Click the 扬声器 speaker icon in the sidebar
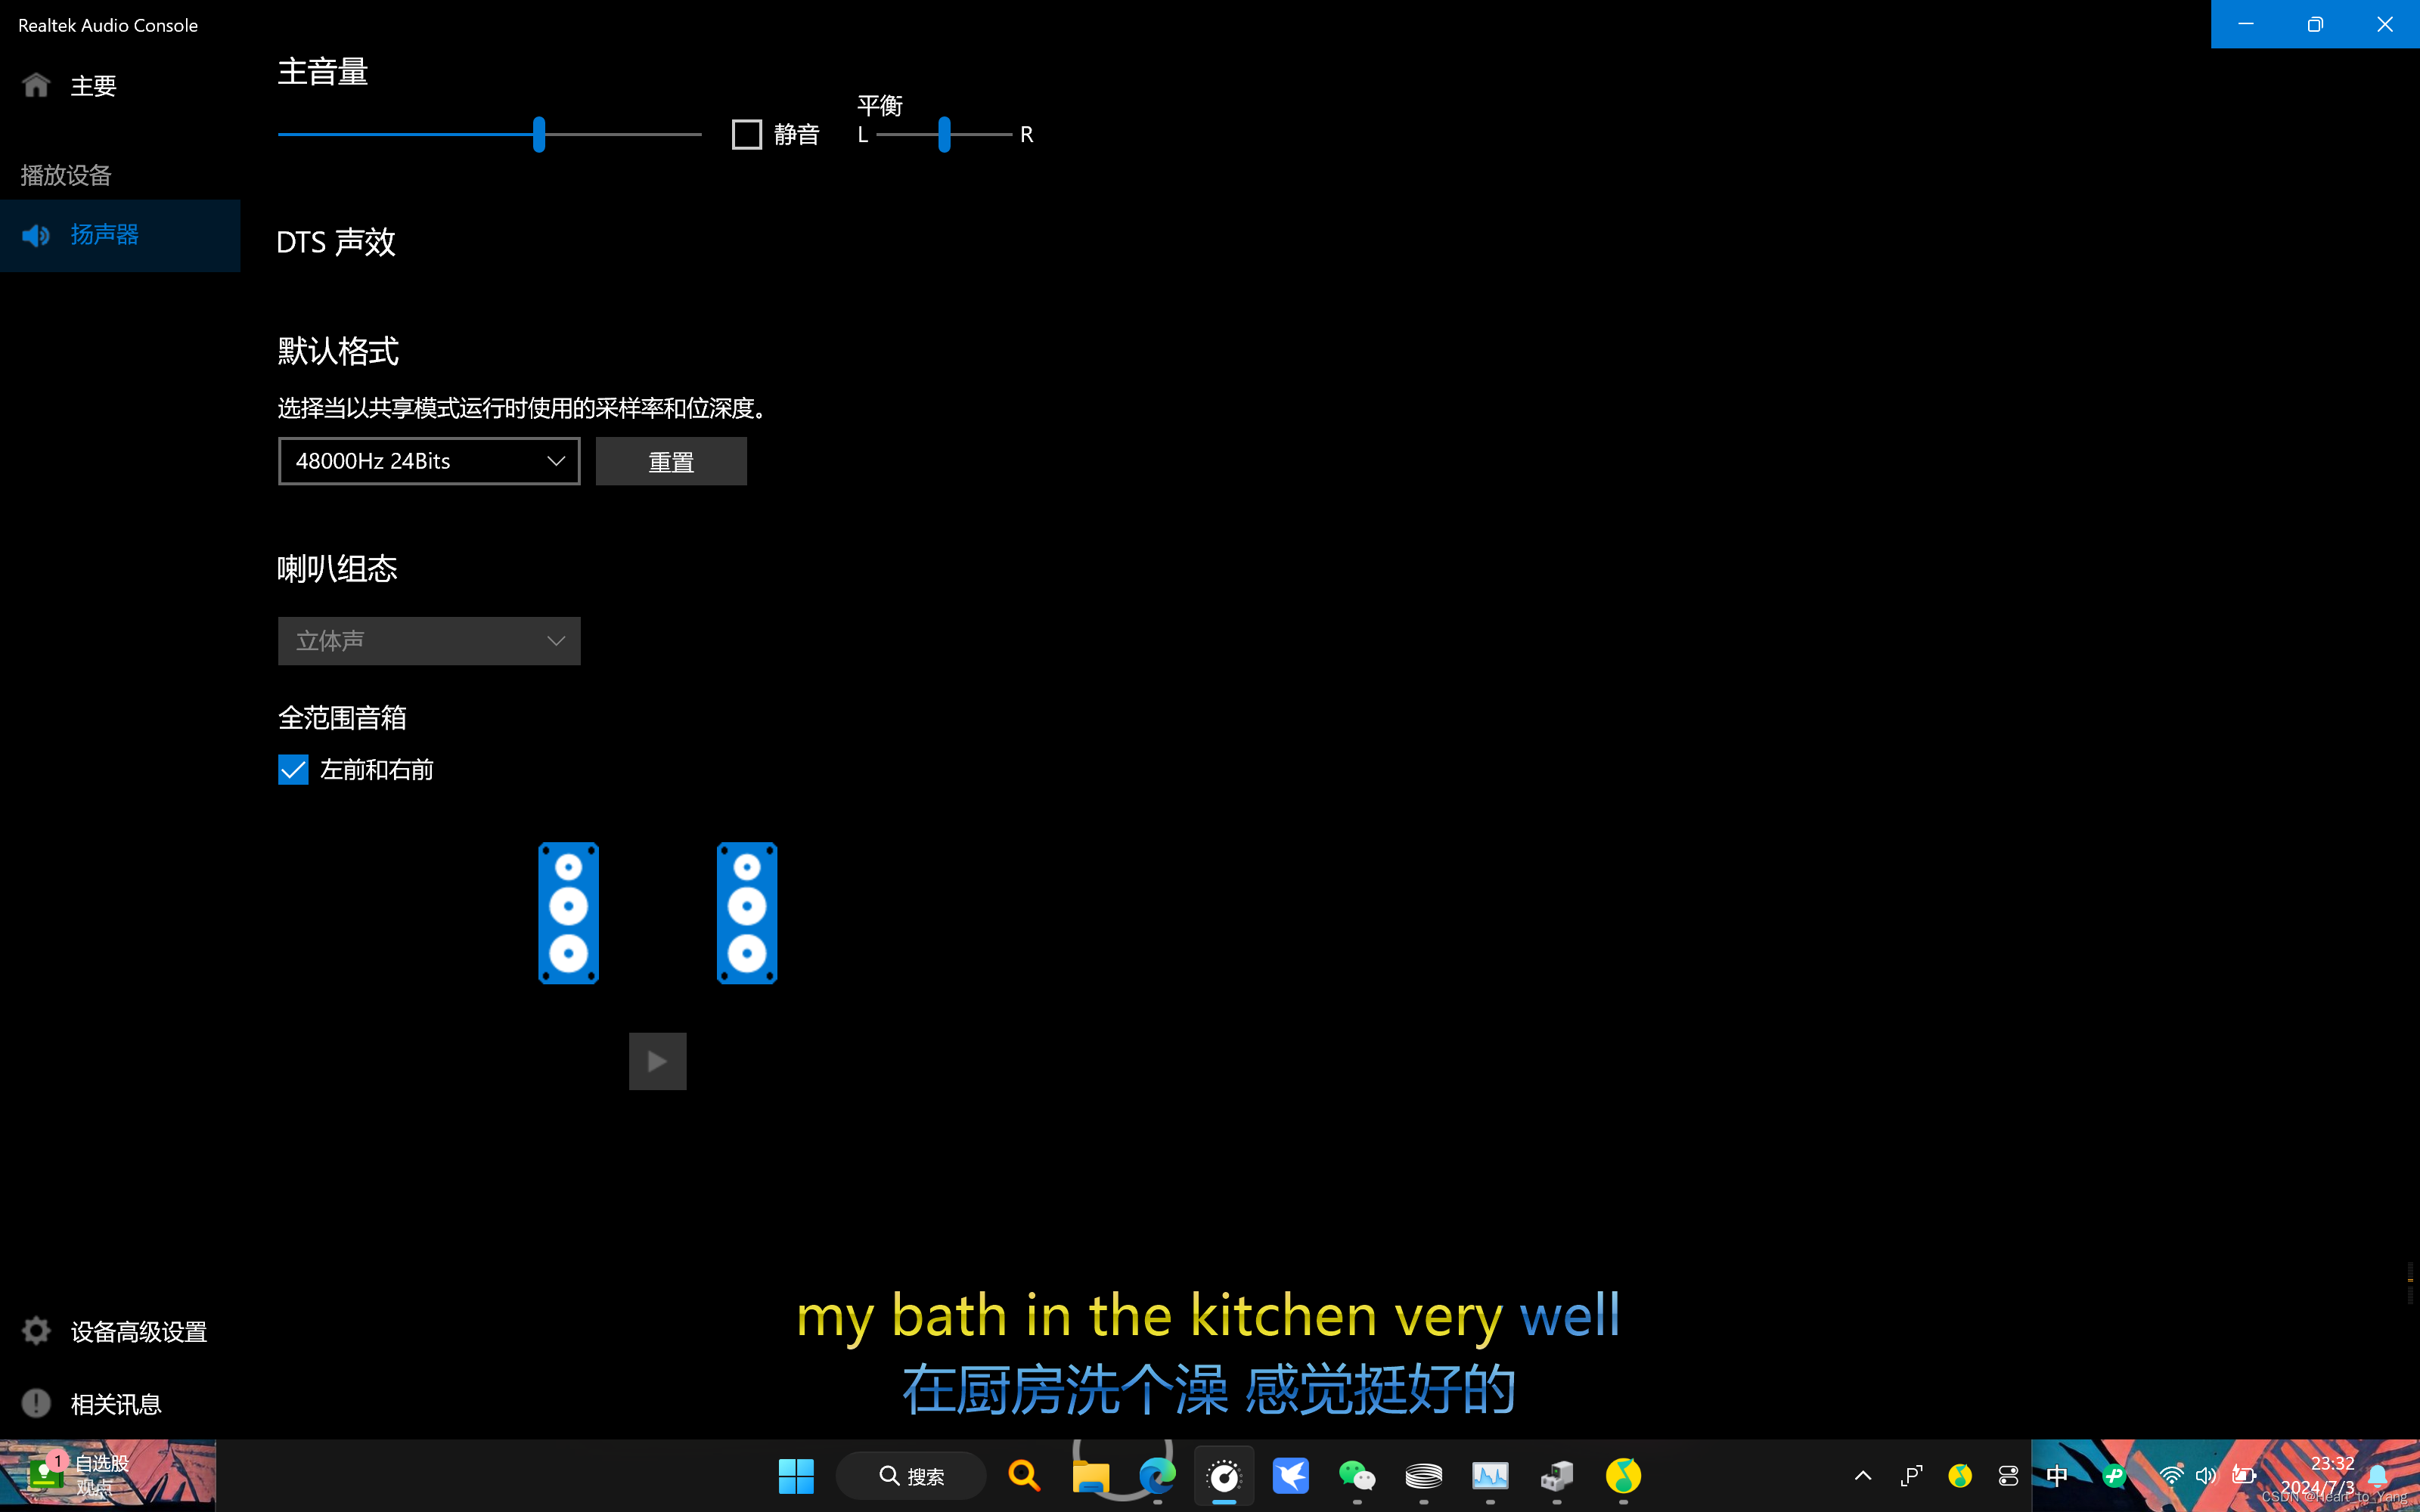2420x1512 pixels. [36, 235]
